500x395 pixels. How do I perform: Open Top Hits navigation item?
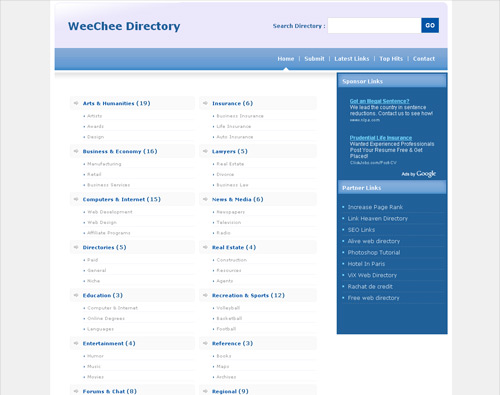tap(391, 59)
